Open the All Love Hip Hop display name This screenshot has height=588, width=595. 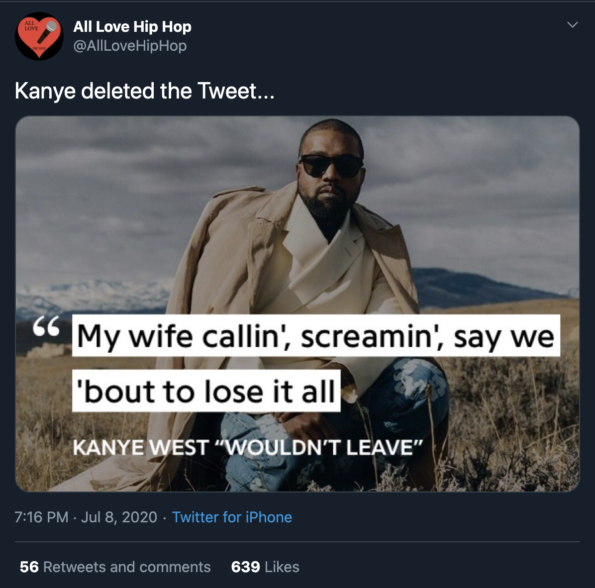click(132, 27)
